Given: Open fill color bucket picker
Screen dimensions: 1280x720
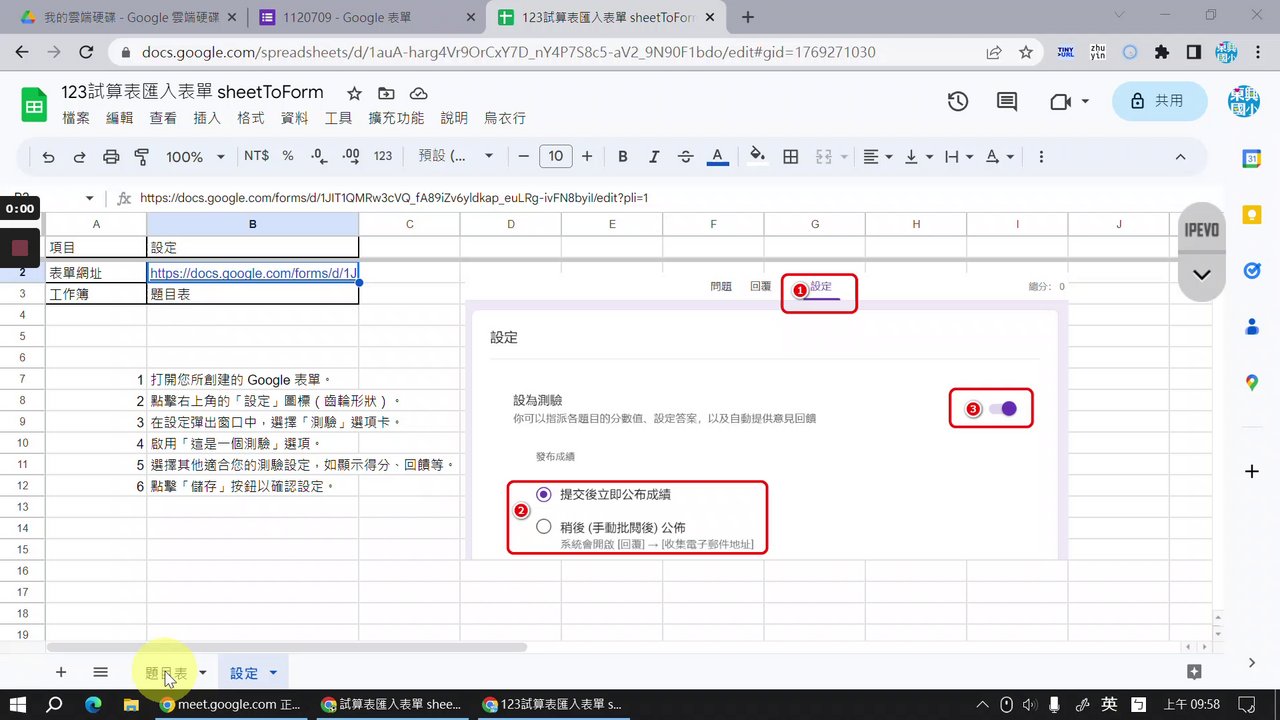Looking at the screenshot, I should (758, 156).
